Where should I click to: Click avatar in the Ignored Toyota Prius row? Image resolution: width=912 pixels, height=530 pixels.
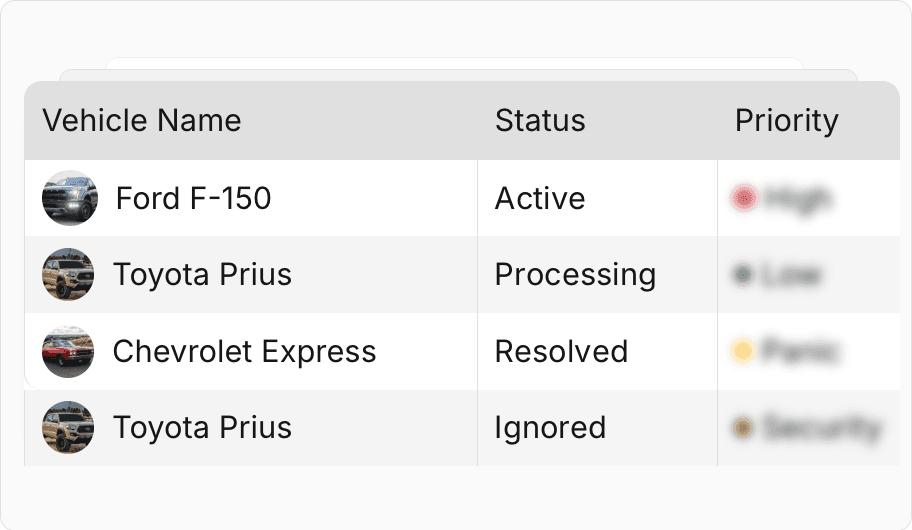click(68, 427)
